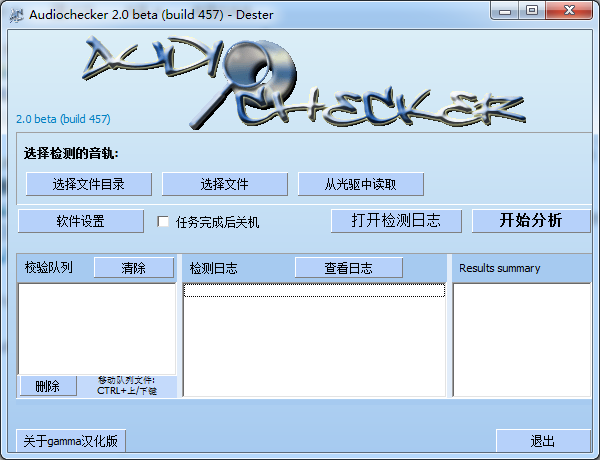Click the Audiochecker title bar app icon
The image size is (600, 460).
pyautogui.click(x=15, y=14)
